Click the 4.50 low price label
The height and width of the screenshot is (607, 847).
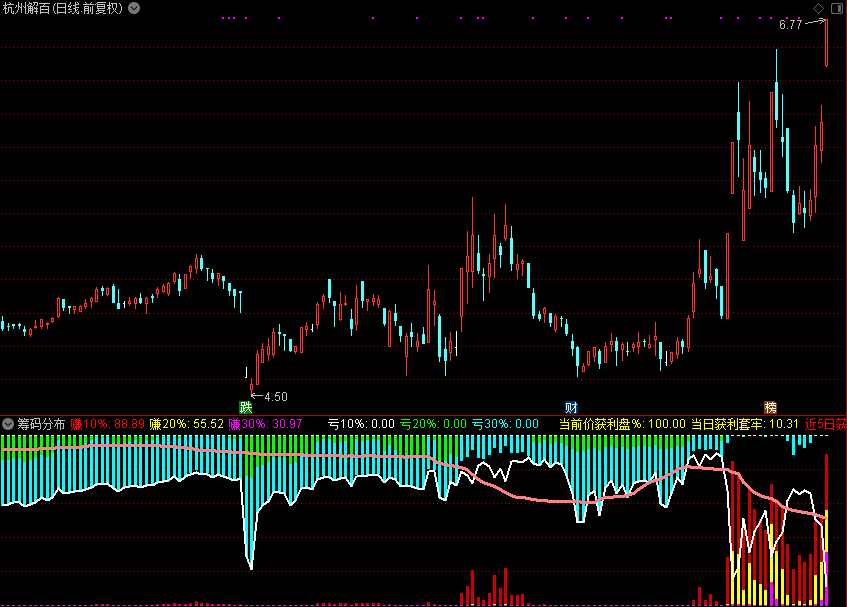[x=276, y=397]
